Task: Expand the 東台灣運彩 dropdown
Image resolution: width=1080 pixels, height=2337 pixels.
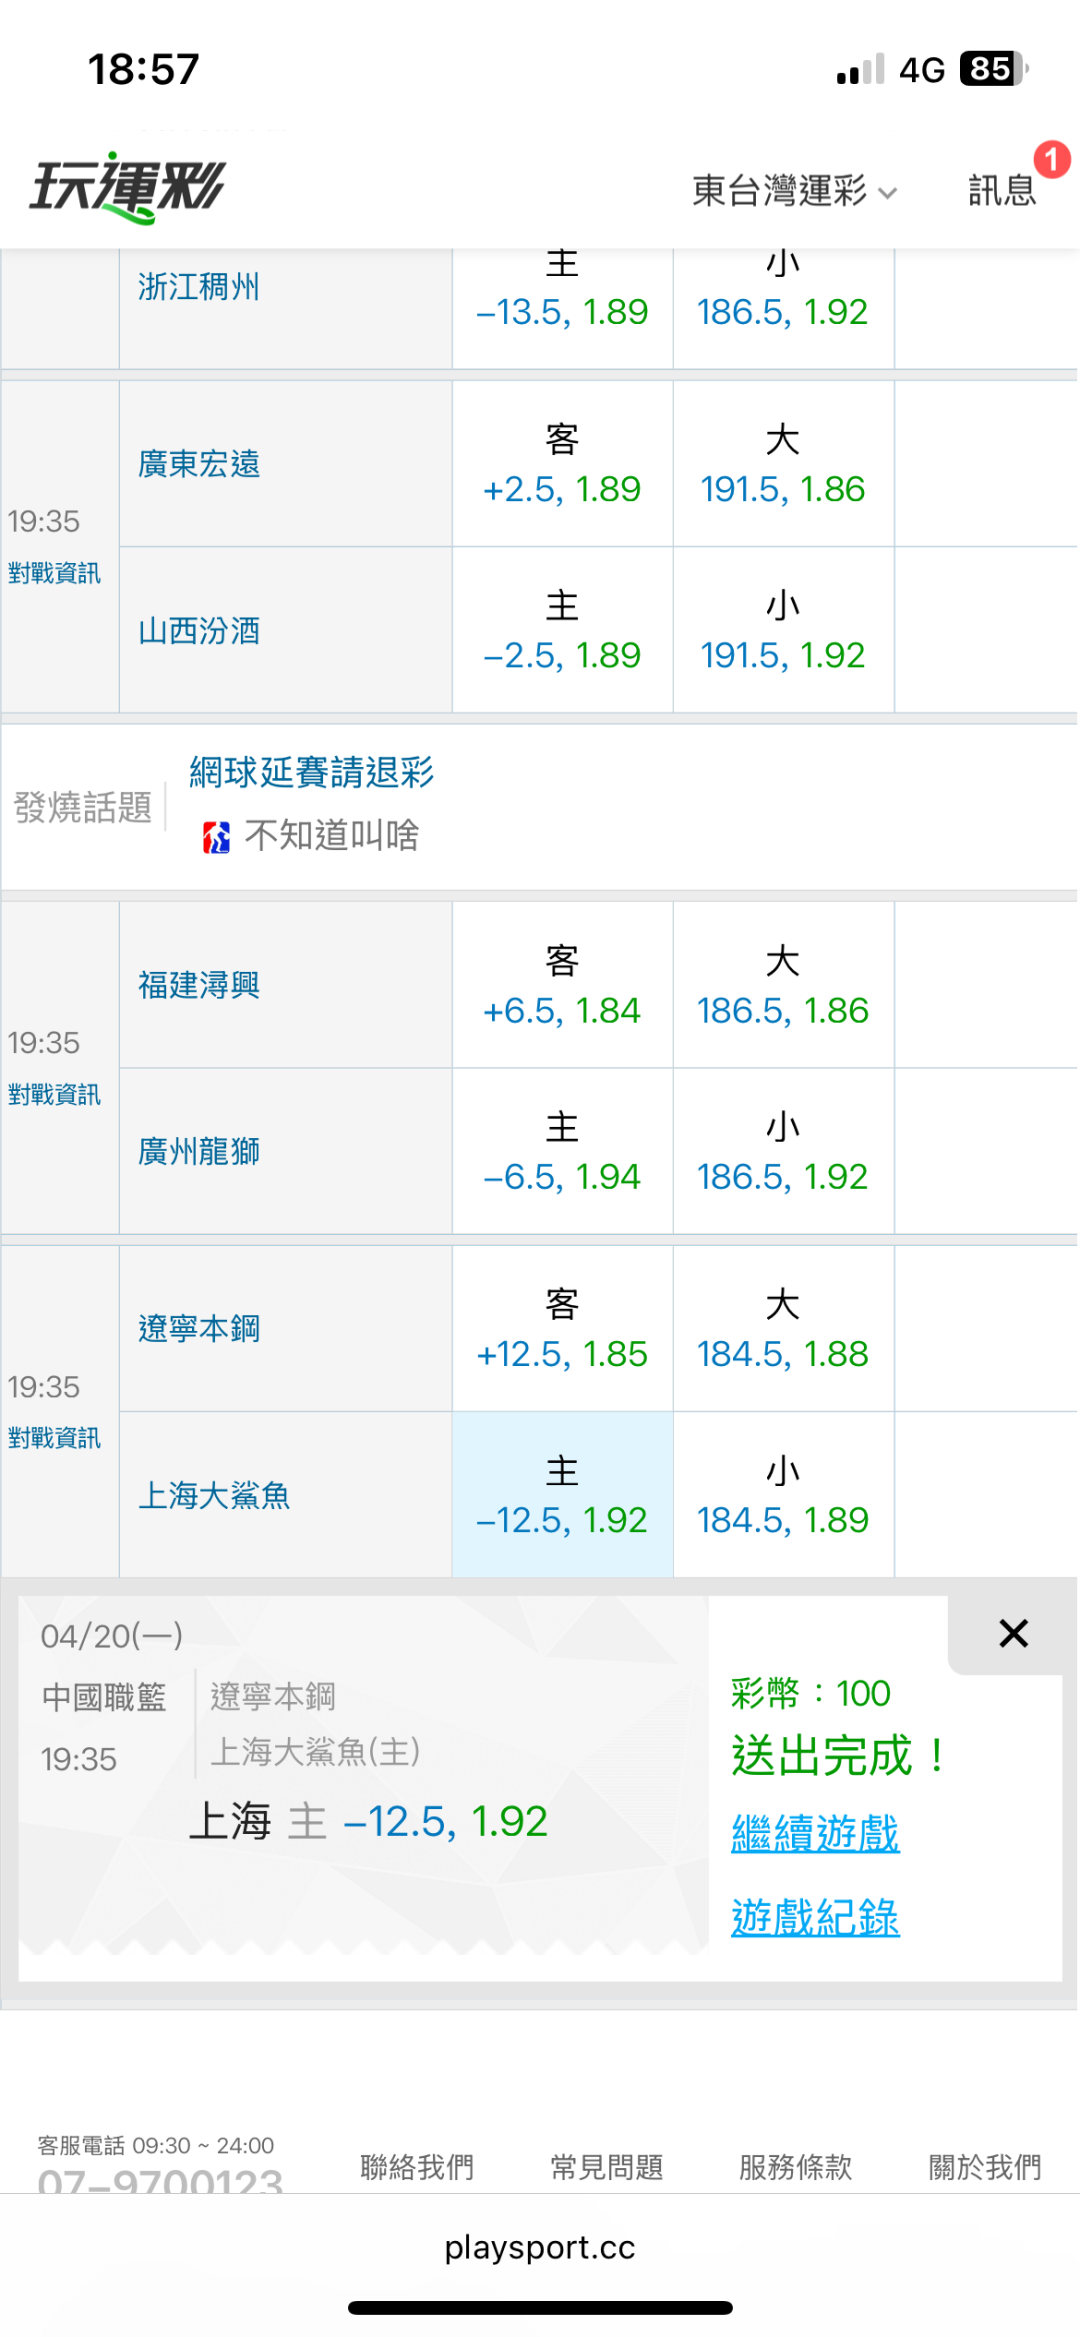Action: click(x=795, y=190)
